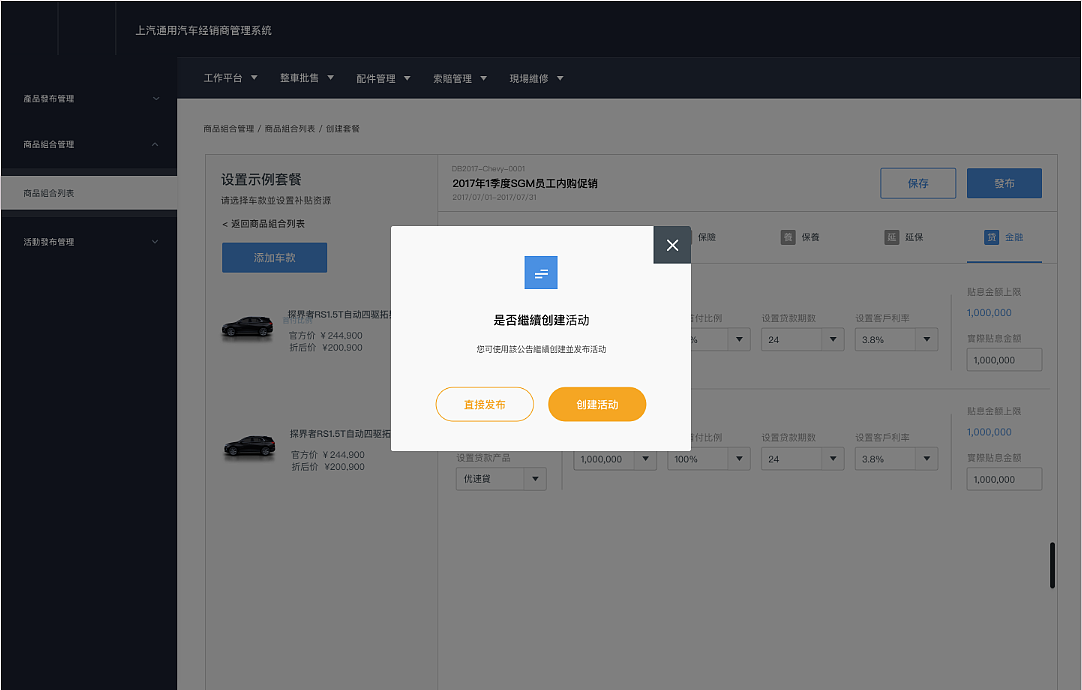Screen dimensions: 1082x690
Task: Click the 直接发布 button
Action: click(x=484, y=404)
